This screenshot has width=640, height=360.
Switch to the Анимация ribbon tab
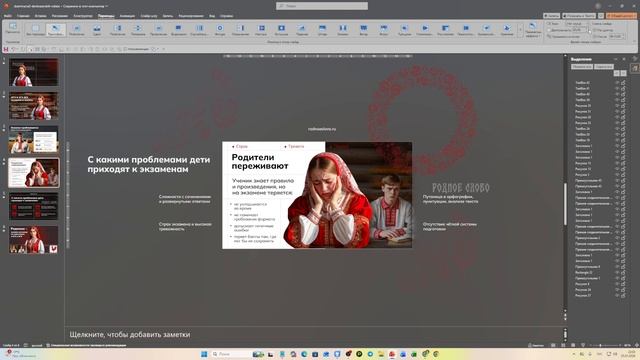click(x=127, y=16)
